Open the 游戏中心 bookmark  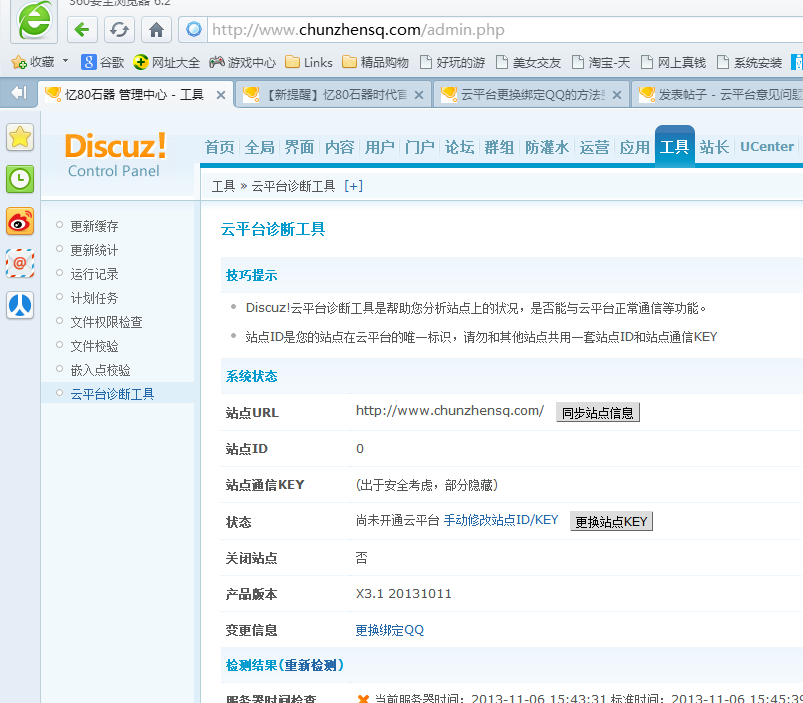point(243,62)
